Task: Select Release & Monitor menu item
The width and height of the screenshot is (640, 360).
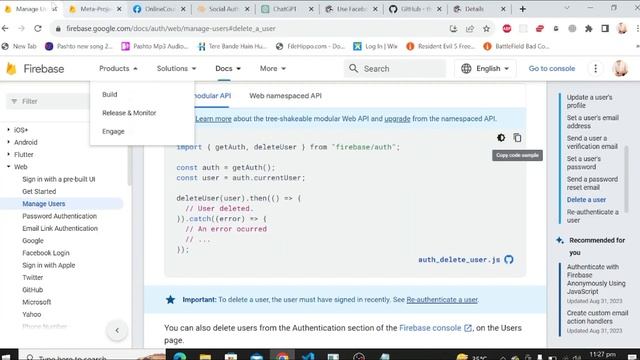Action: coord(129,113)
